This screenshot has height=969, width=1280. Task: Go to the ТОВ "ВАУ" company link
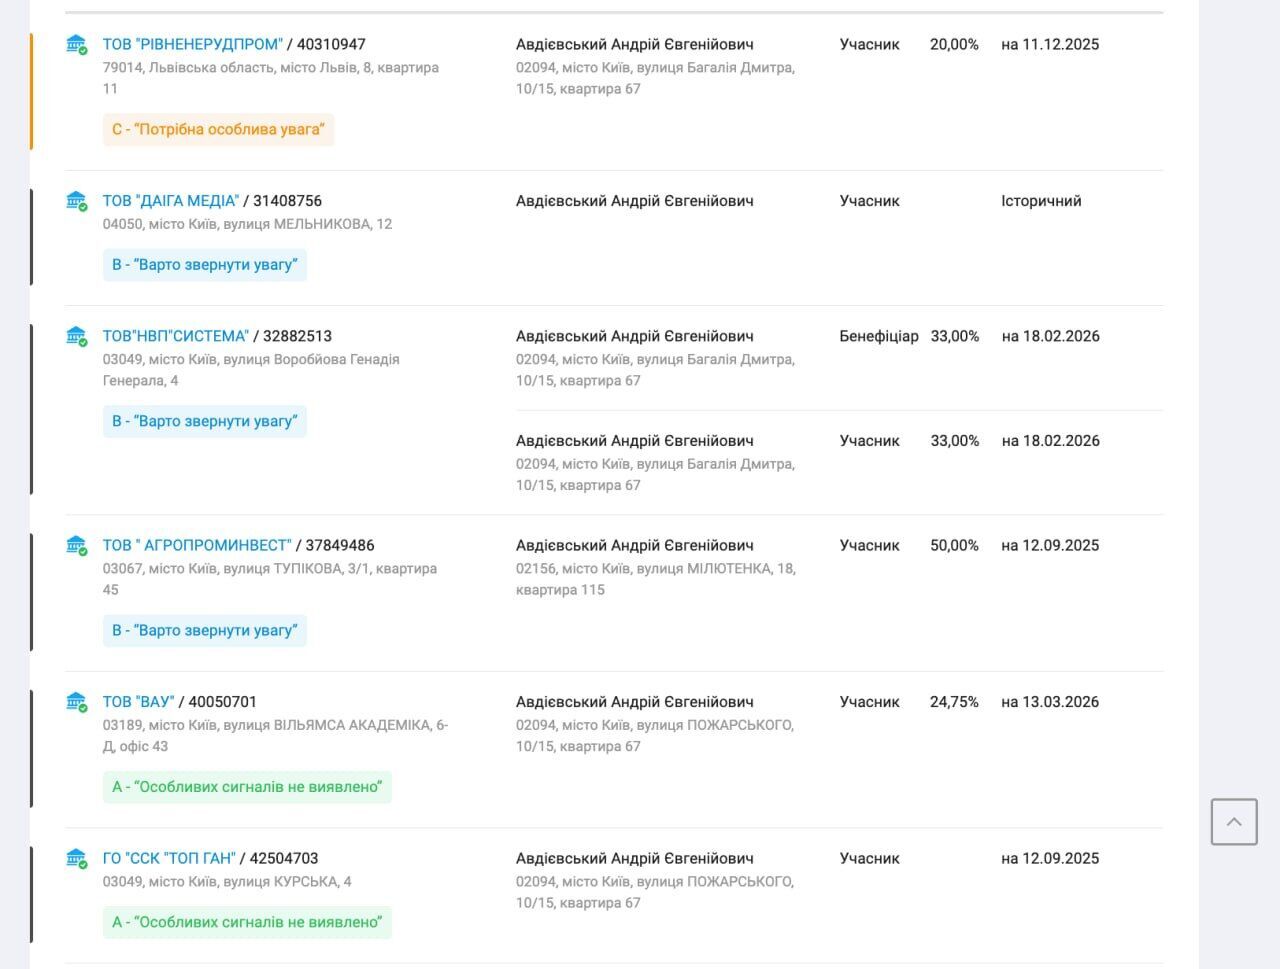tap(138, 702)
